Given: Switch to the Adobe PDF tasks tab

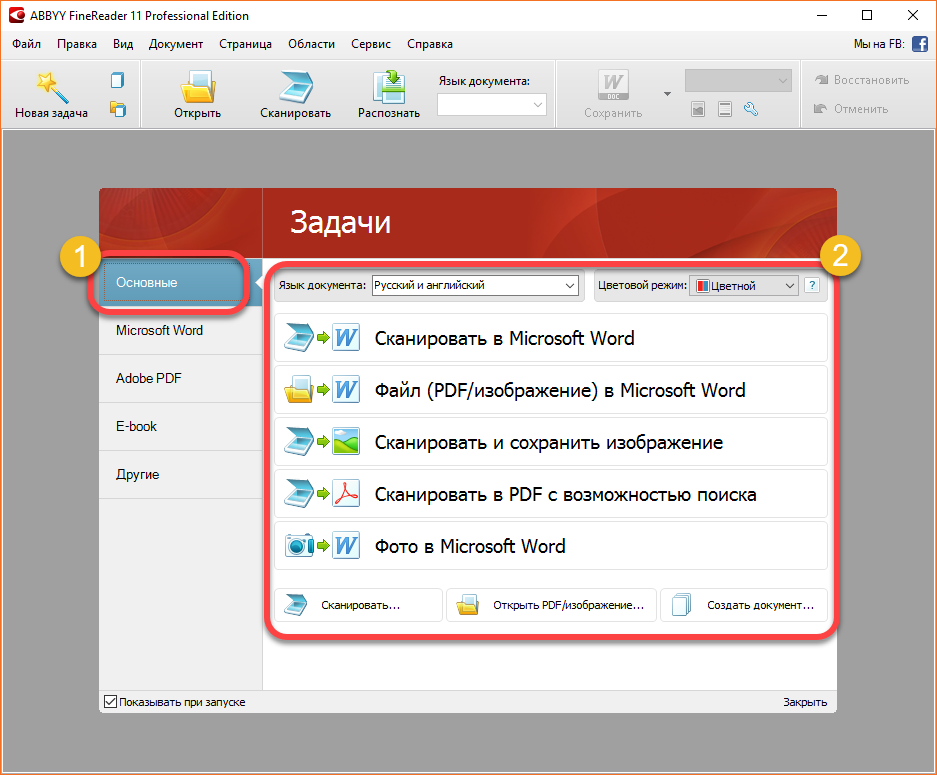Looking at the screenshot, I should (180, 378).
